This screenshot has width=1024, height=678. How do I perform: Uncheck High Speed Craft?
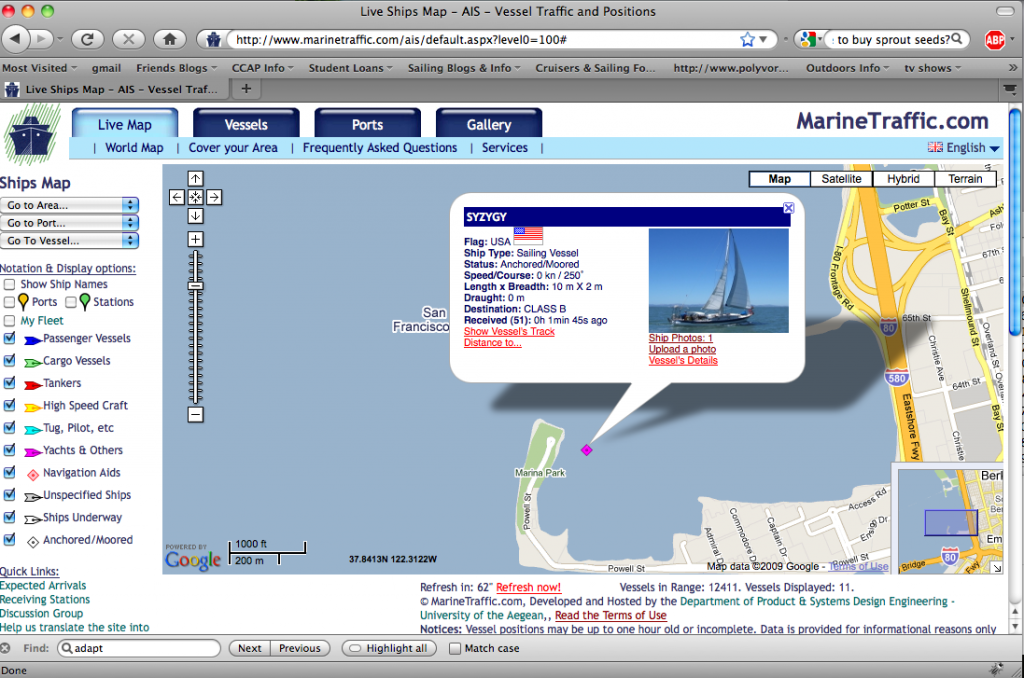pos(10,405)
